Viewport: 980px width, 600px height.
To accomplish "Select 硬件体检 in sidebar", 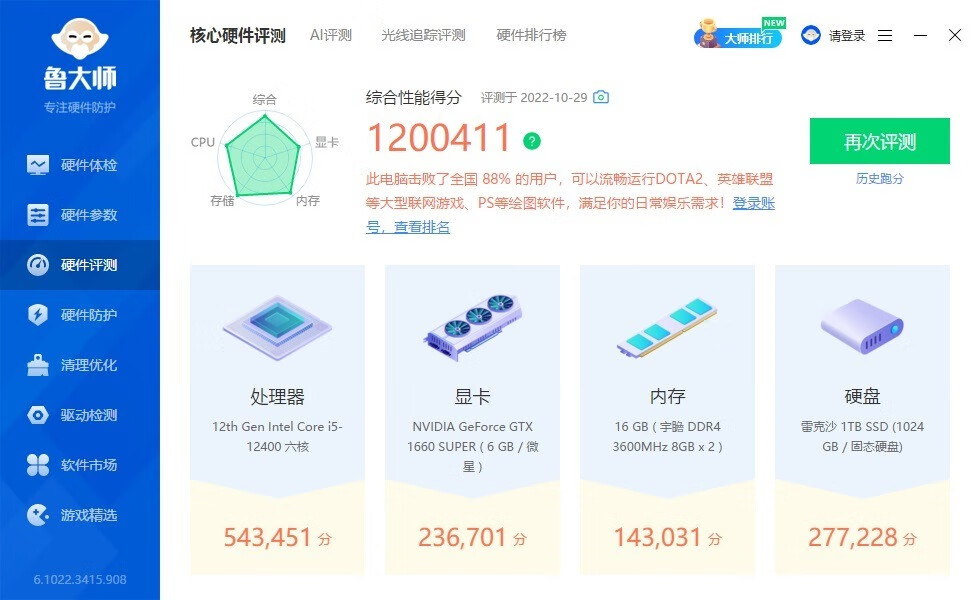I will tap(89, 165).
